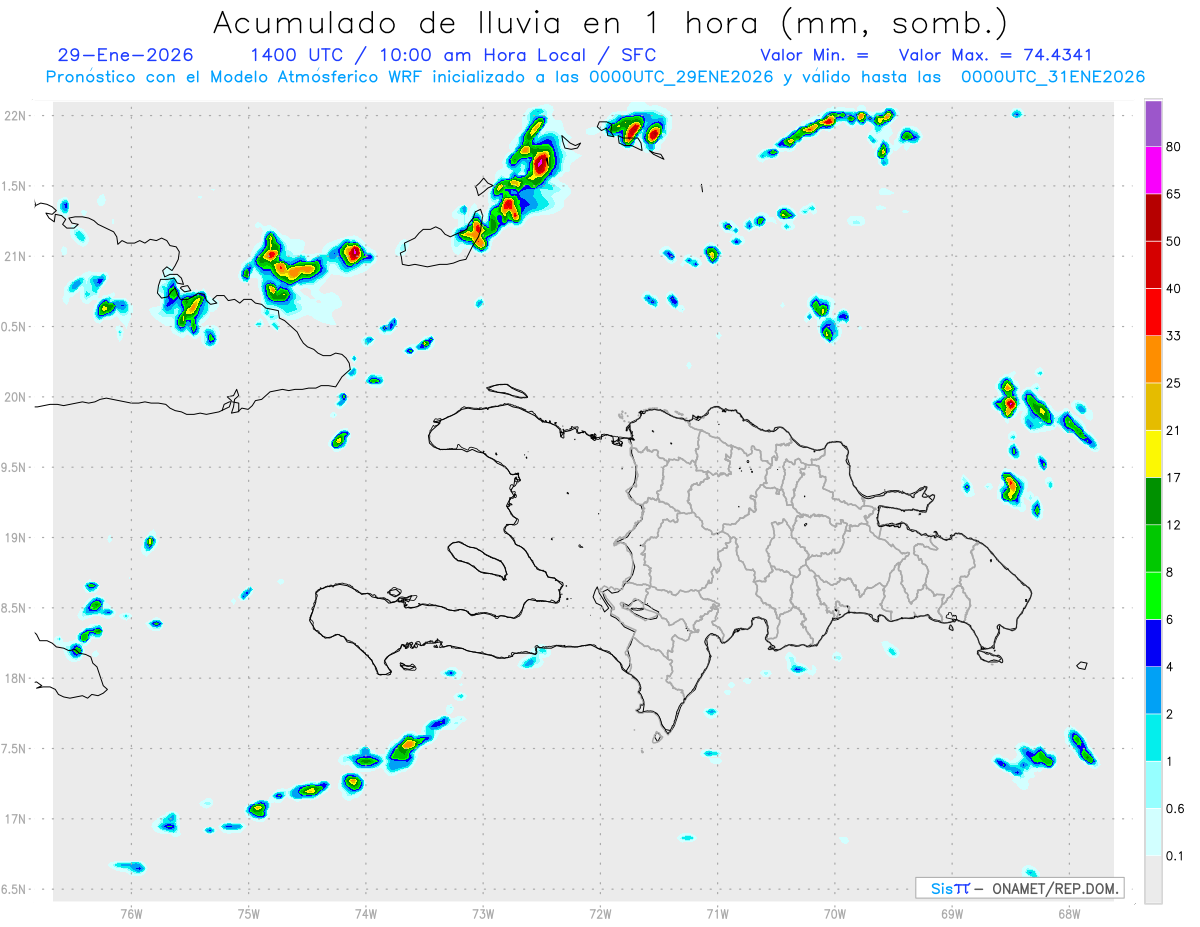Click the red swatch between 40 and 50
This screenshot has width=1200, height=927.
pos(1153,265)
